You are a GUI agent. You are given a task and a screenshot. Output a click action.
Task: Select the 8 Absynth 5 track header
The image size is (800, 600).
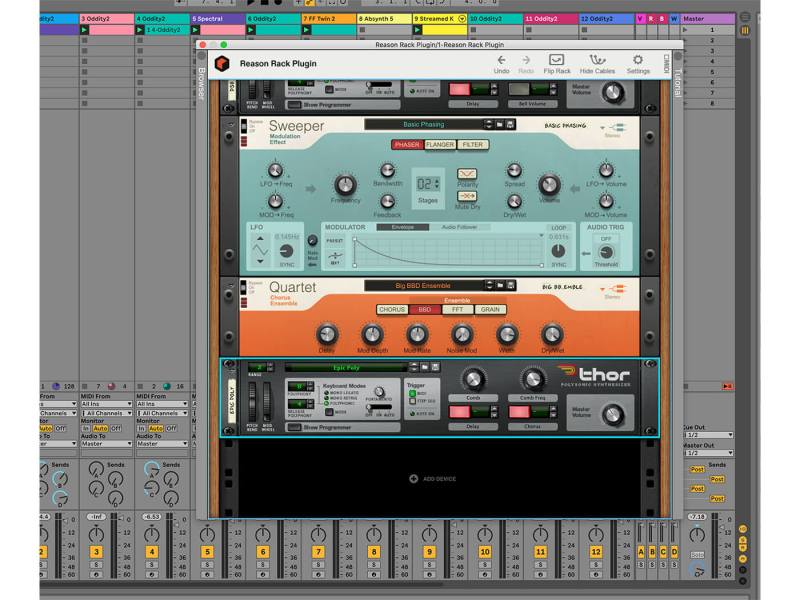[x=384, y=19]
